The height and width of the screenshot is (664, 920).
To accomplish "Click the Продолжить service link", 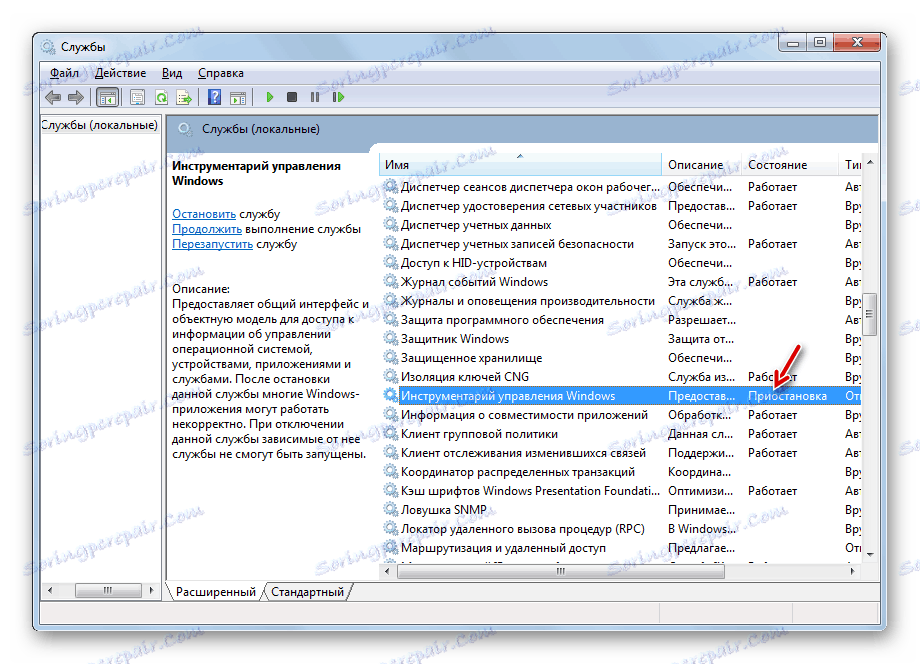I will [207, 229].
